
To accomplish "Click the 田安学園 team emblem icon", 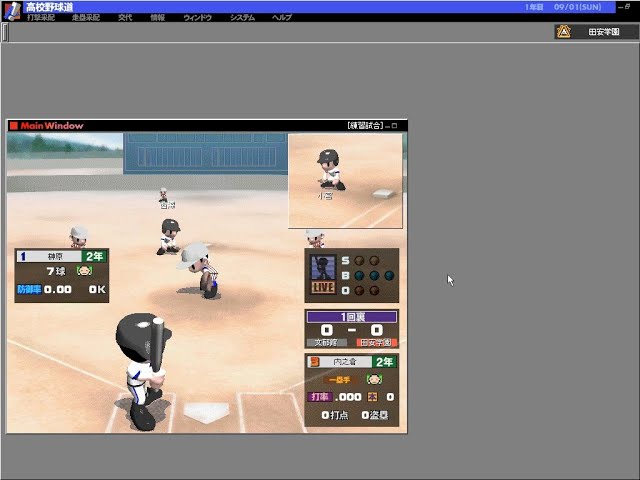I will 564,31.
